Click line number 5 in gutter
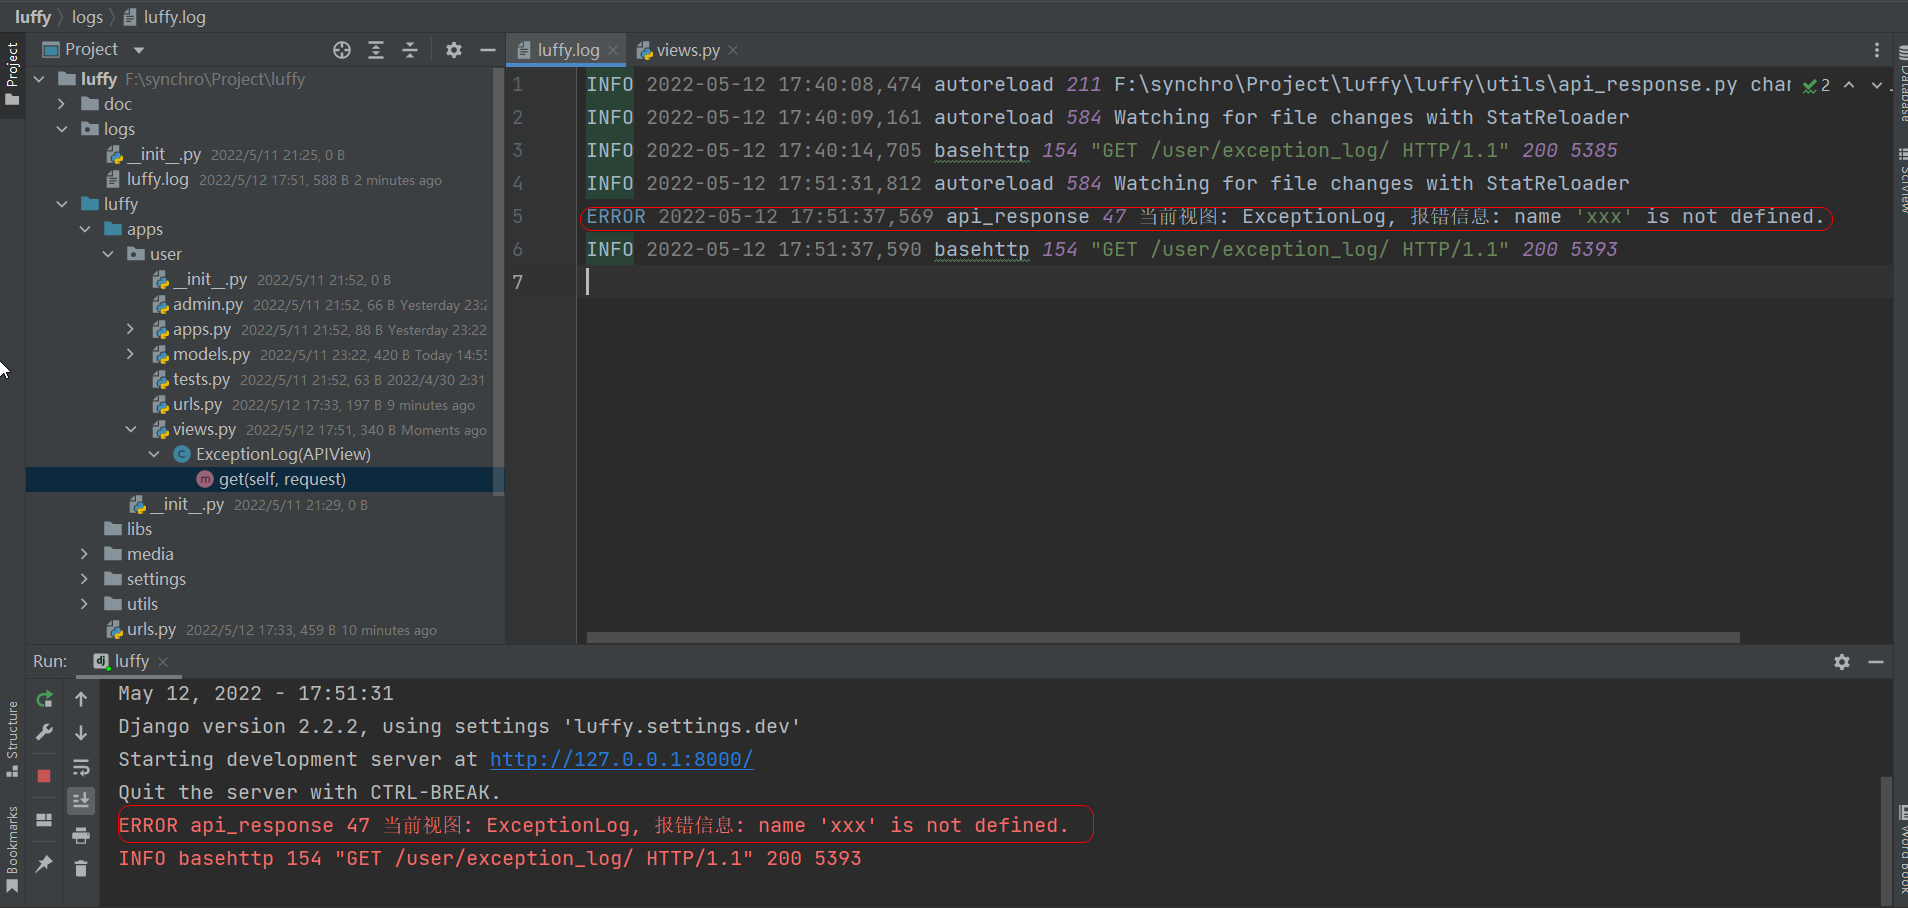This screenshot has height=908, width=1908. (518, 216)
